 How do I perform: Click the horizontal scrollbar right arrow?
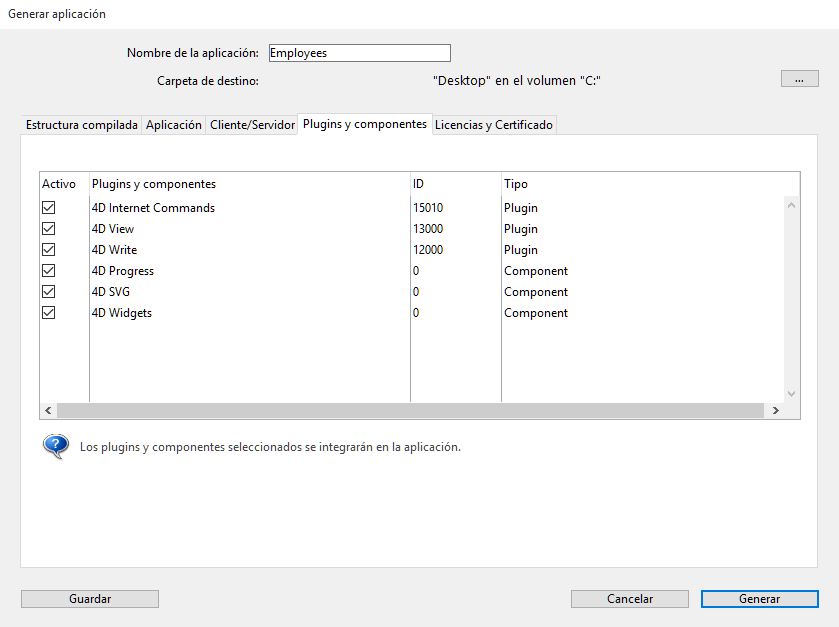pyautogui.click(x=774, y=411)
